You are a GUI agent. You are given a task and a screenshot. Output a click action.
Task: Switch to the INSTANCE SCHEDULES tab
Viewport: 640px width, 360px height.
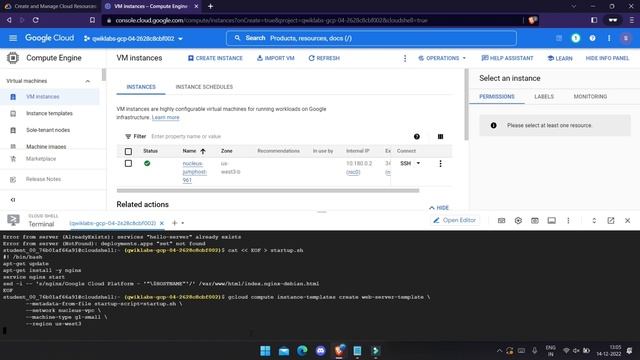[x=204, y=87]
